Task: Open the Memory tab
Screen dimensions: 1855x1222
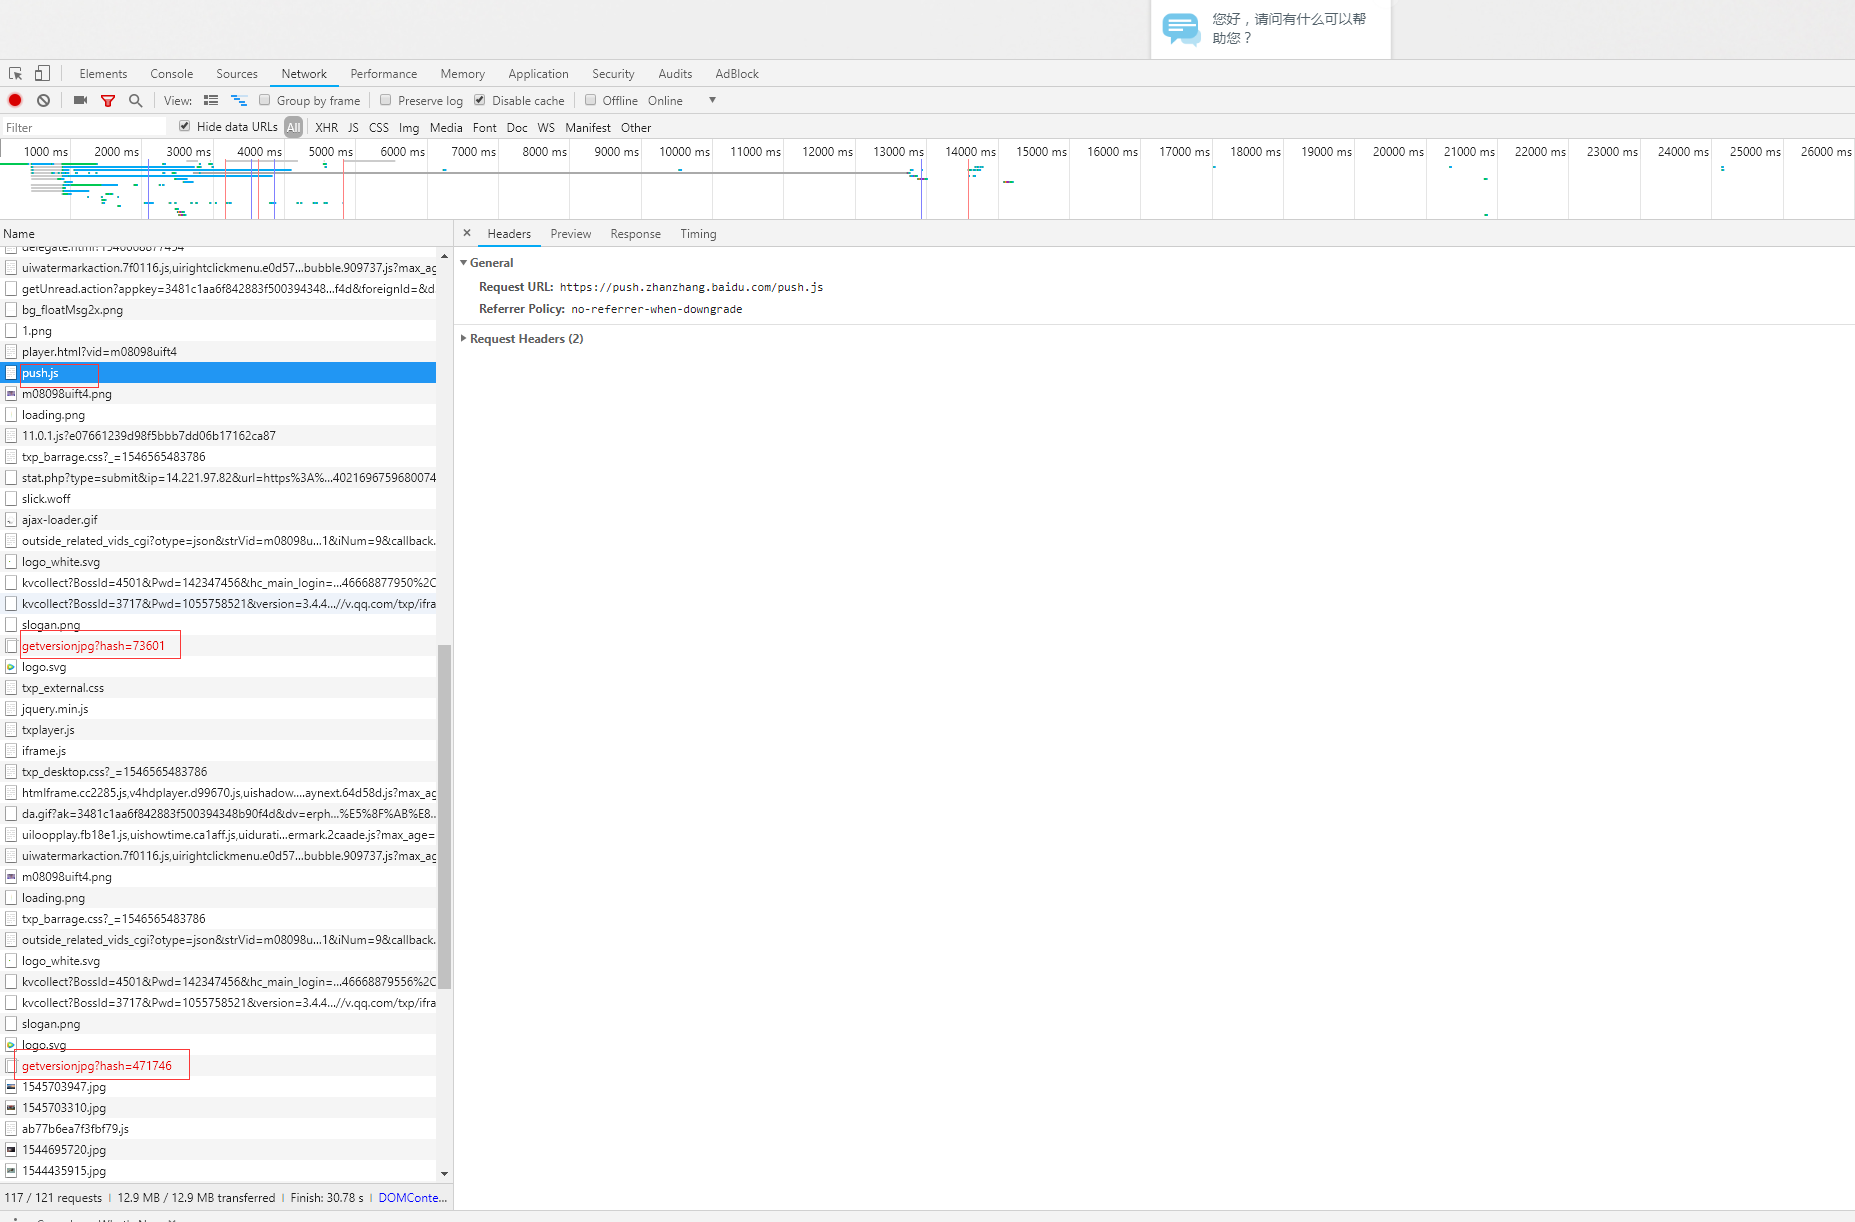Action: click(463, 74)
